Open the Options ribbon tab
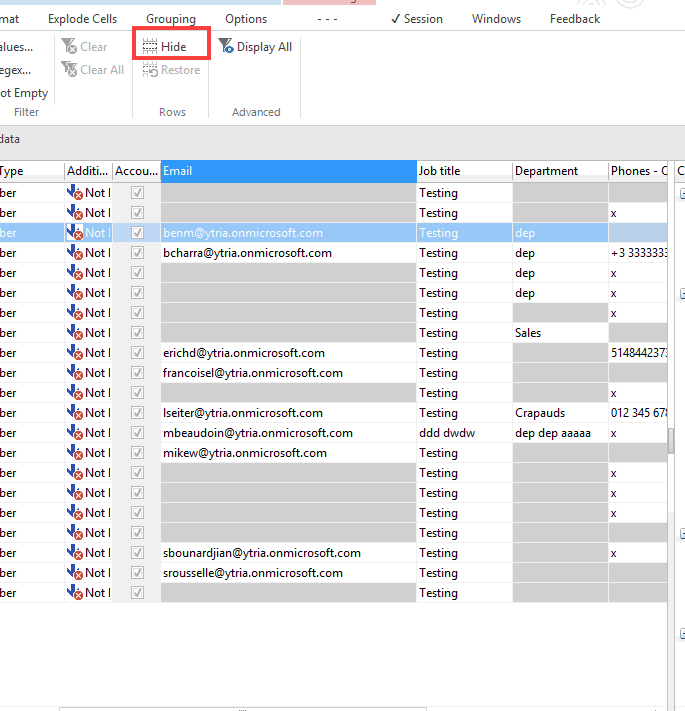This screenshot has height=711, width=685. (246, 19)
